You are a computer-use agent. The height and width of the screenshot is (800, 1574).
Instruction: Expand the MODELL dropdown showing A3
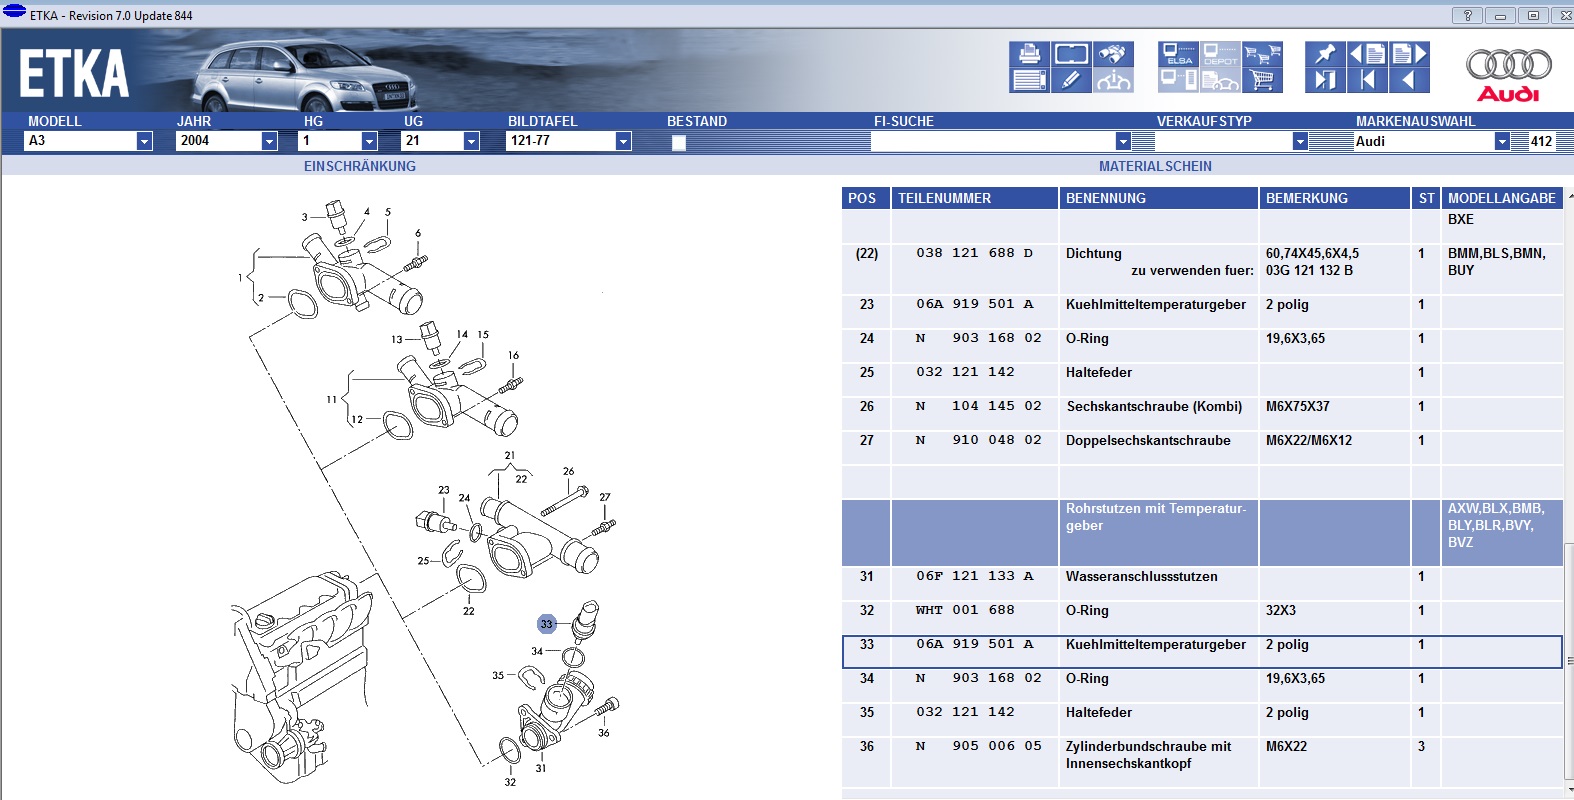[x=144, y=142]
